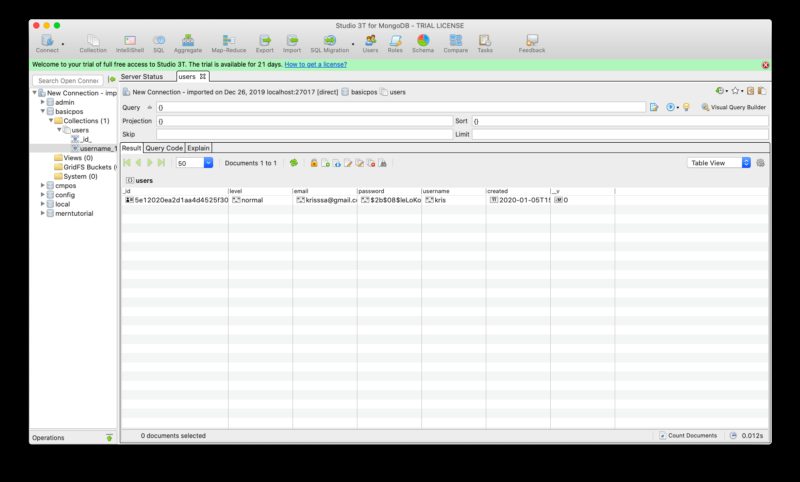Select the normal level cell

260,200
